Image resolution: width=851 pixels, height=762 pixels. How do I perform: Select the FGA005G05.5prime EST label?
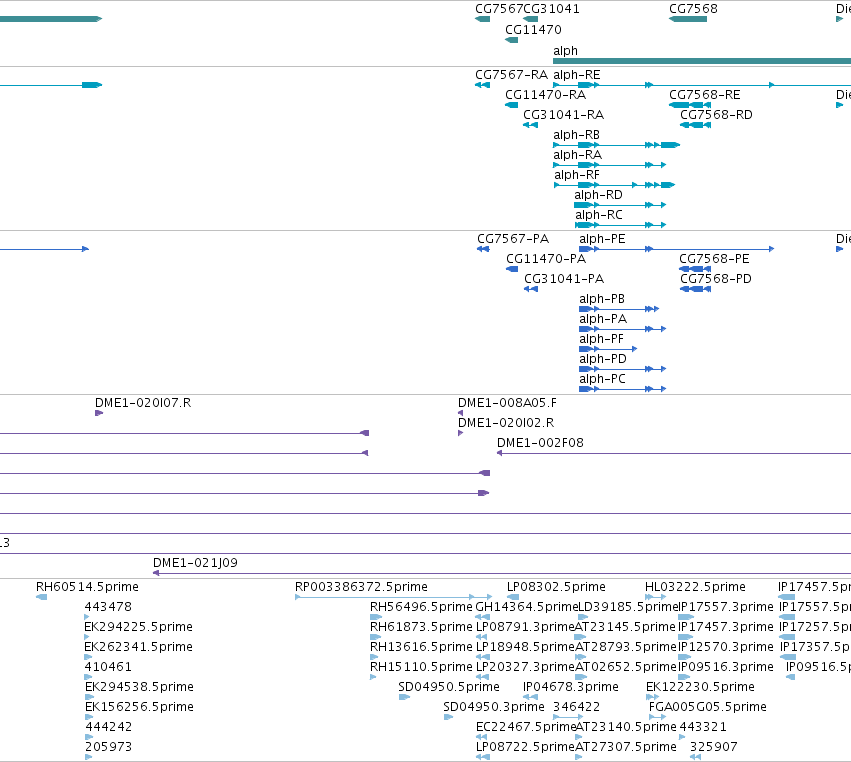[x=708, y=708]
